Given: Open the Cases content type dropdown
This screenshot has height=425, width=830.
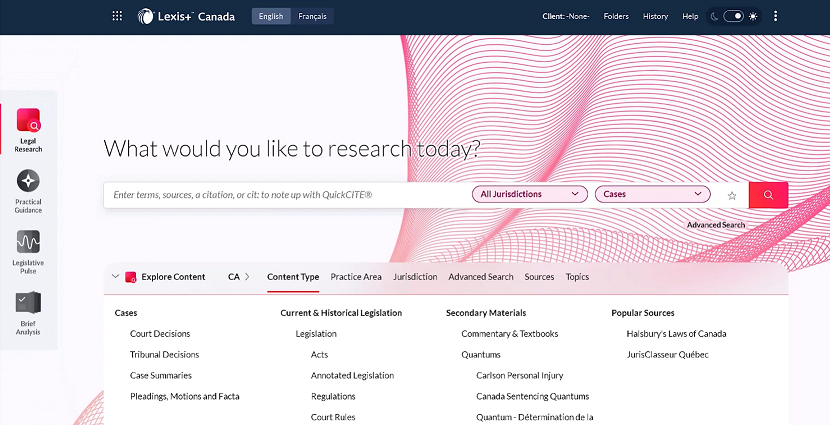Looking at the screenshot, I should coord(653,194).
